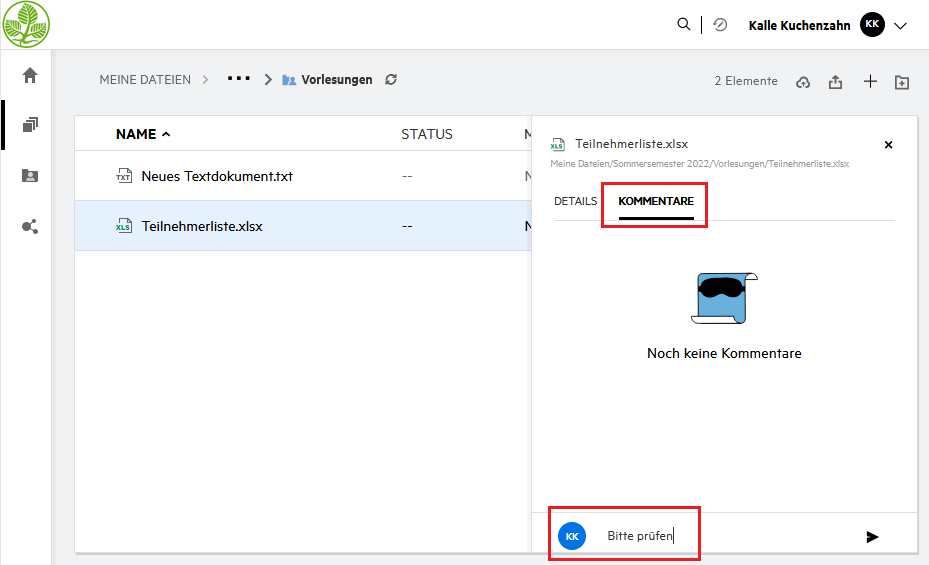Click the cloud upload icon
The height and width of the screenshot is (565, 929).
coord(802,82)
